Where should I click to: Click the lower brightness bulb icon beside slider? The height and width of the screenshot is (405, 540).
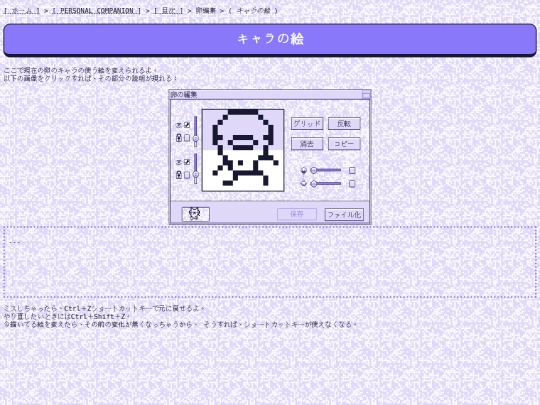pos(304,184)
